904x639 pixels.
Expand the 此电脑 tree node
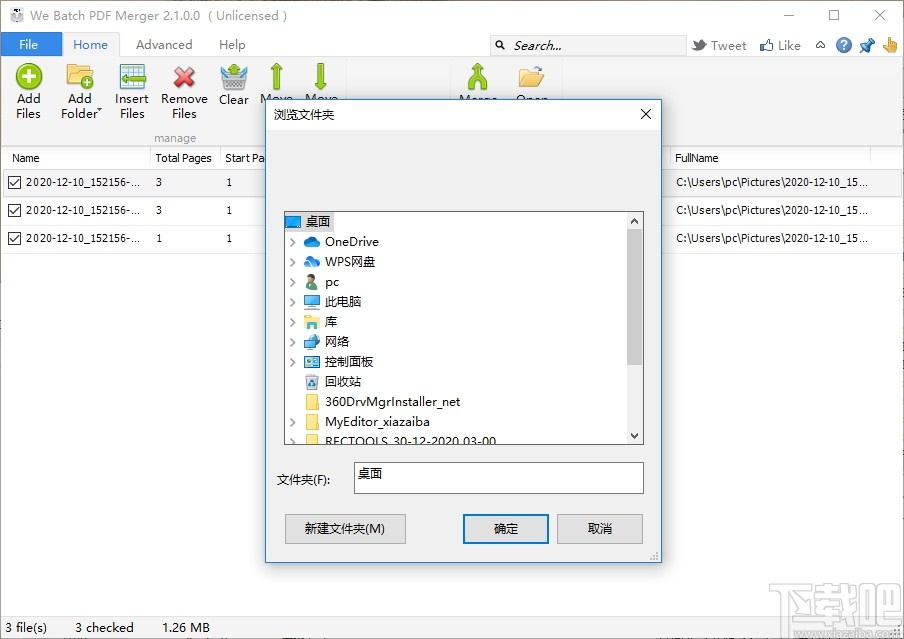294,301
